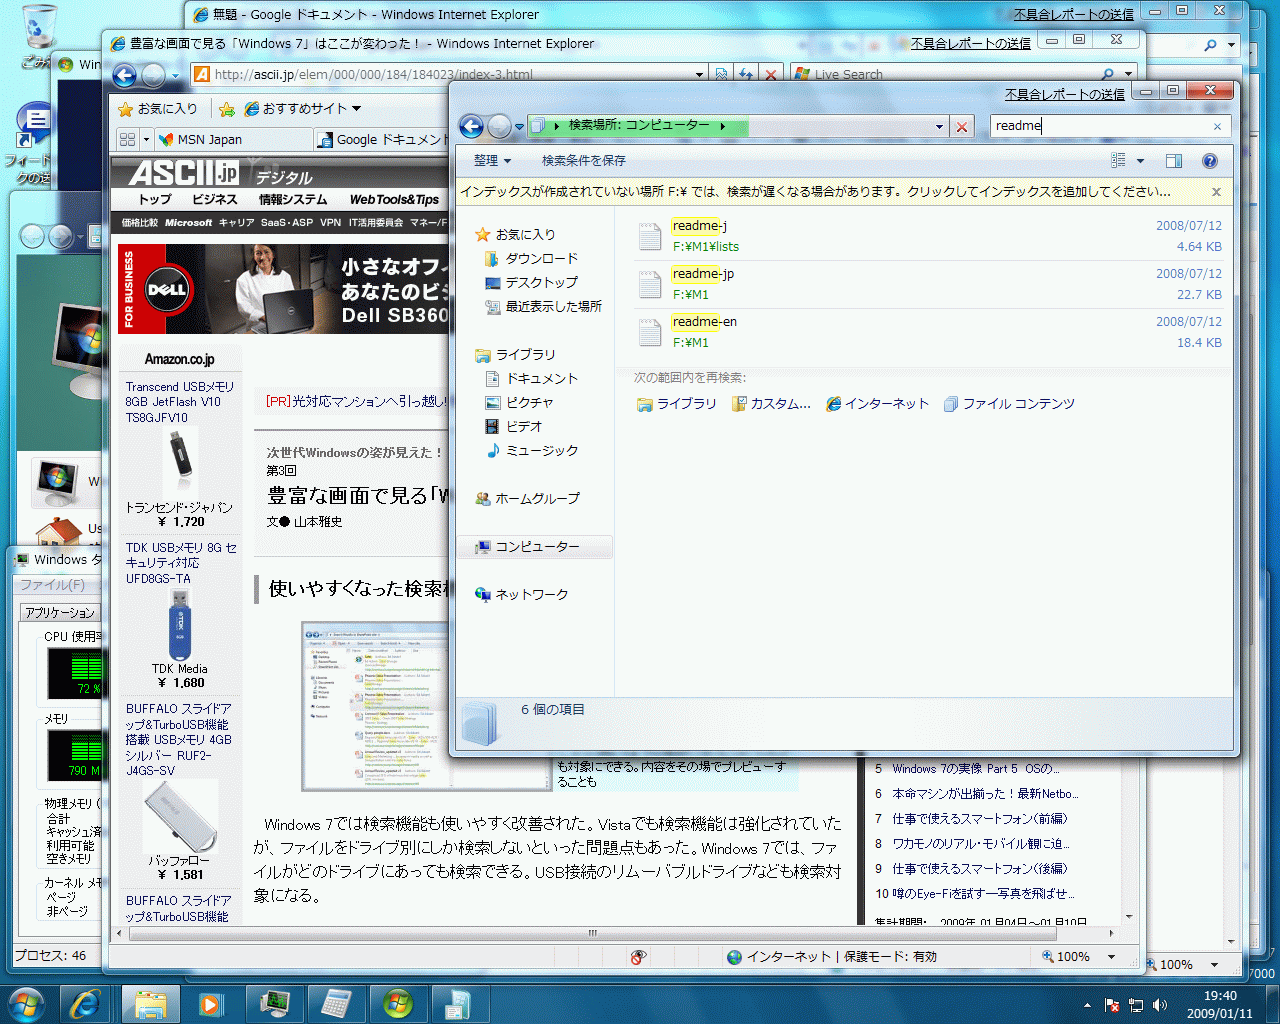Open the Start menu orb
The image size is (1280, 1024).
pyautogui.click(x=26, y=1004)
